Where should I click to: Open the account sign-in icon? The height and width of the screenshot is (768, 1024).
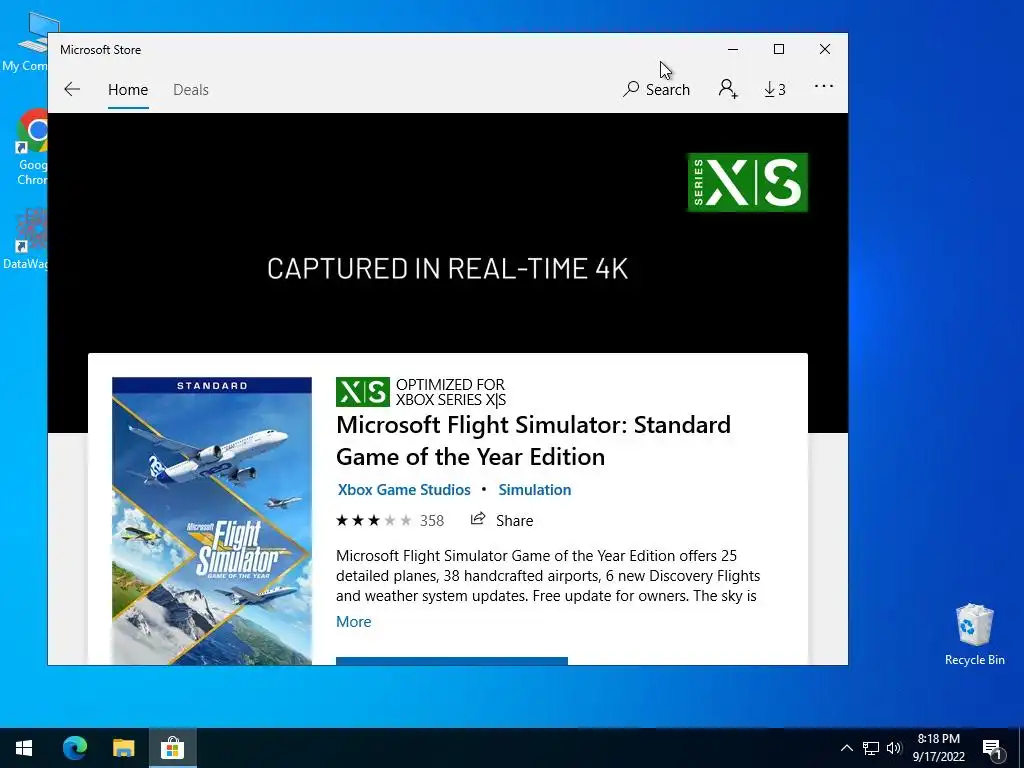[x=728, y=89]
